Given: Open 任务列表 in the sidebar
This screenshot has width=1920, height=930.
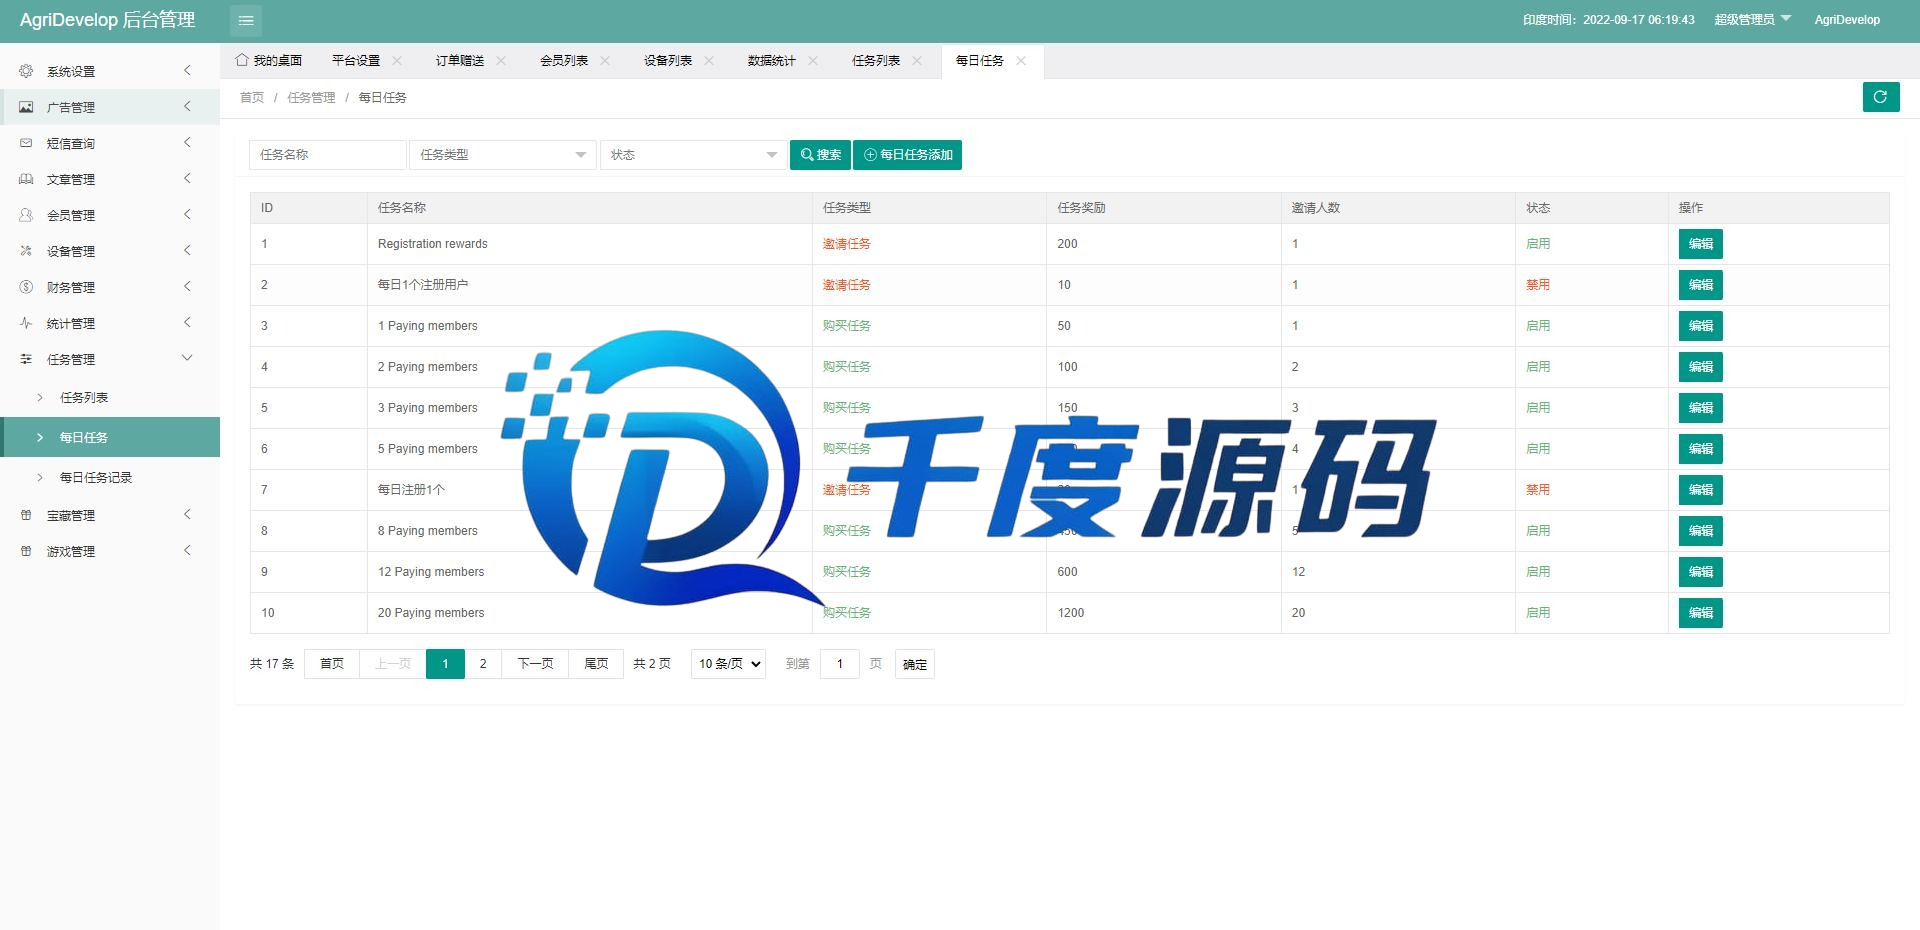Looking at the screenshot, I should click(110, 397).
